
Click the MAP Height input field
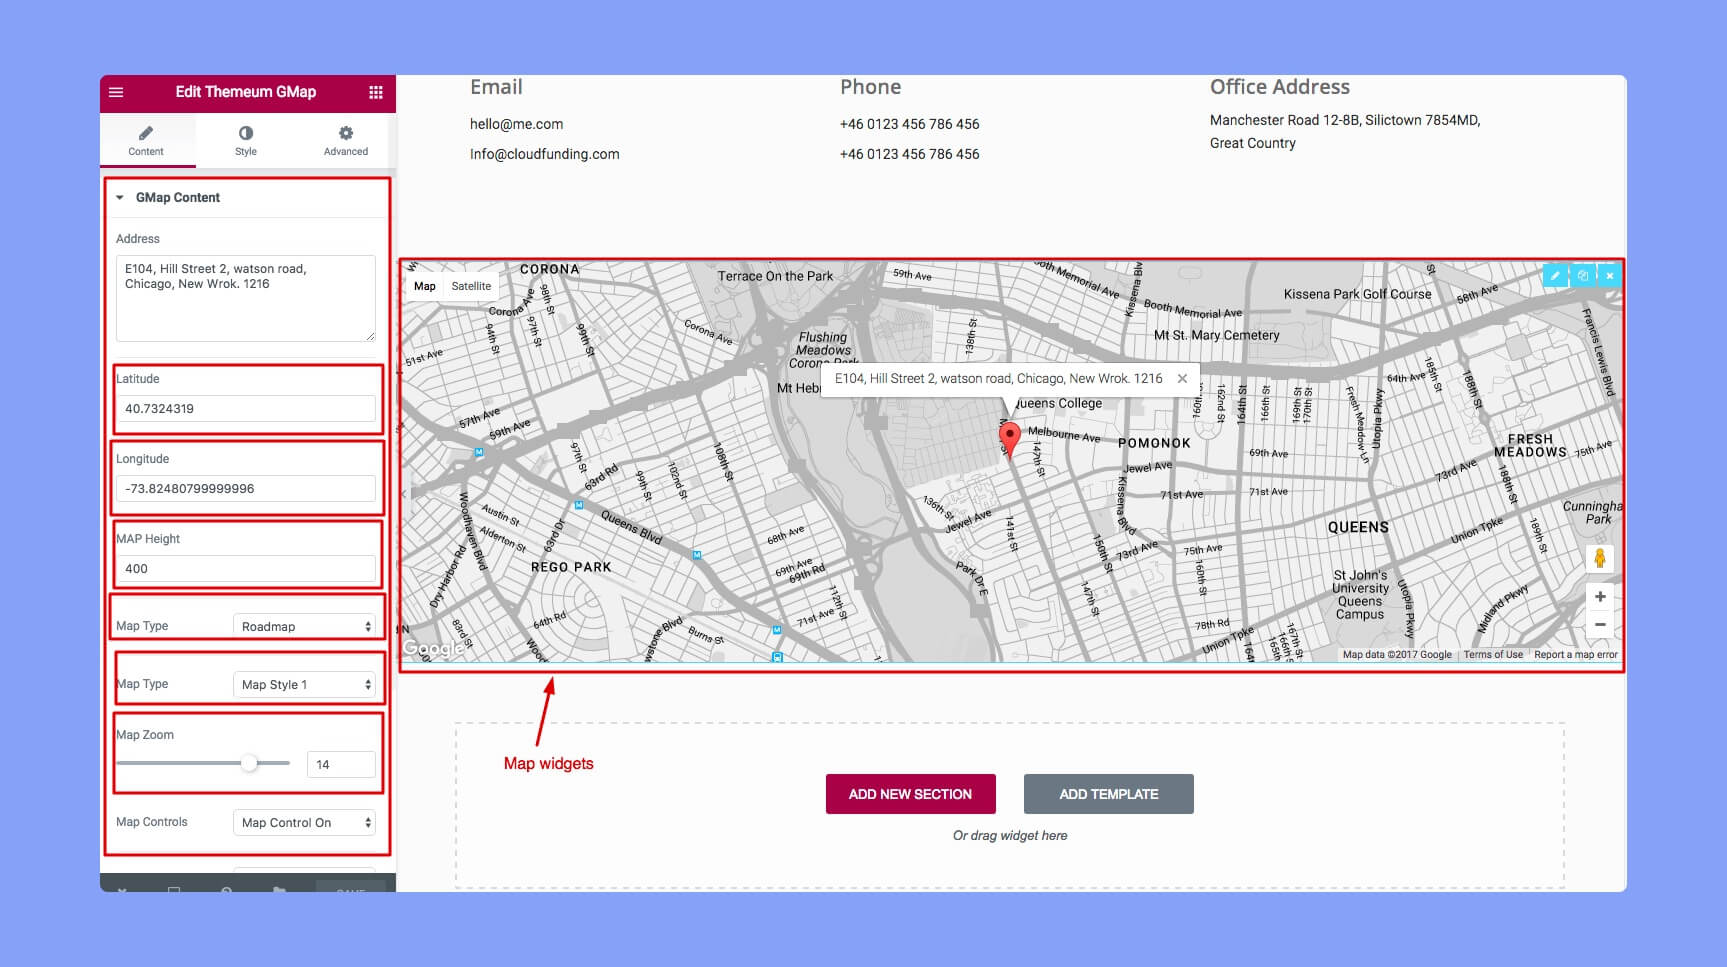[246, 568]
